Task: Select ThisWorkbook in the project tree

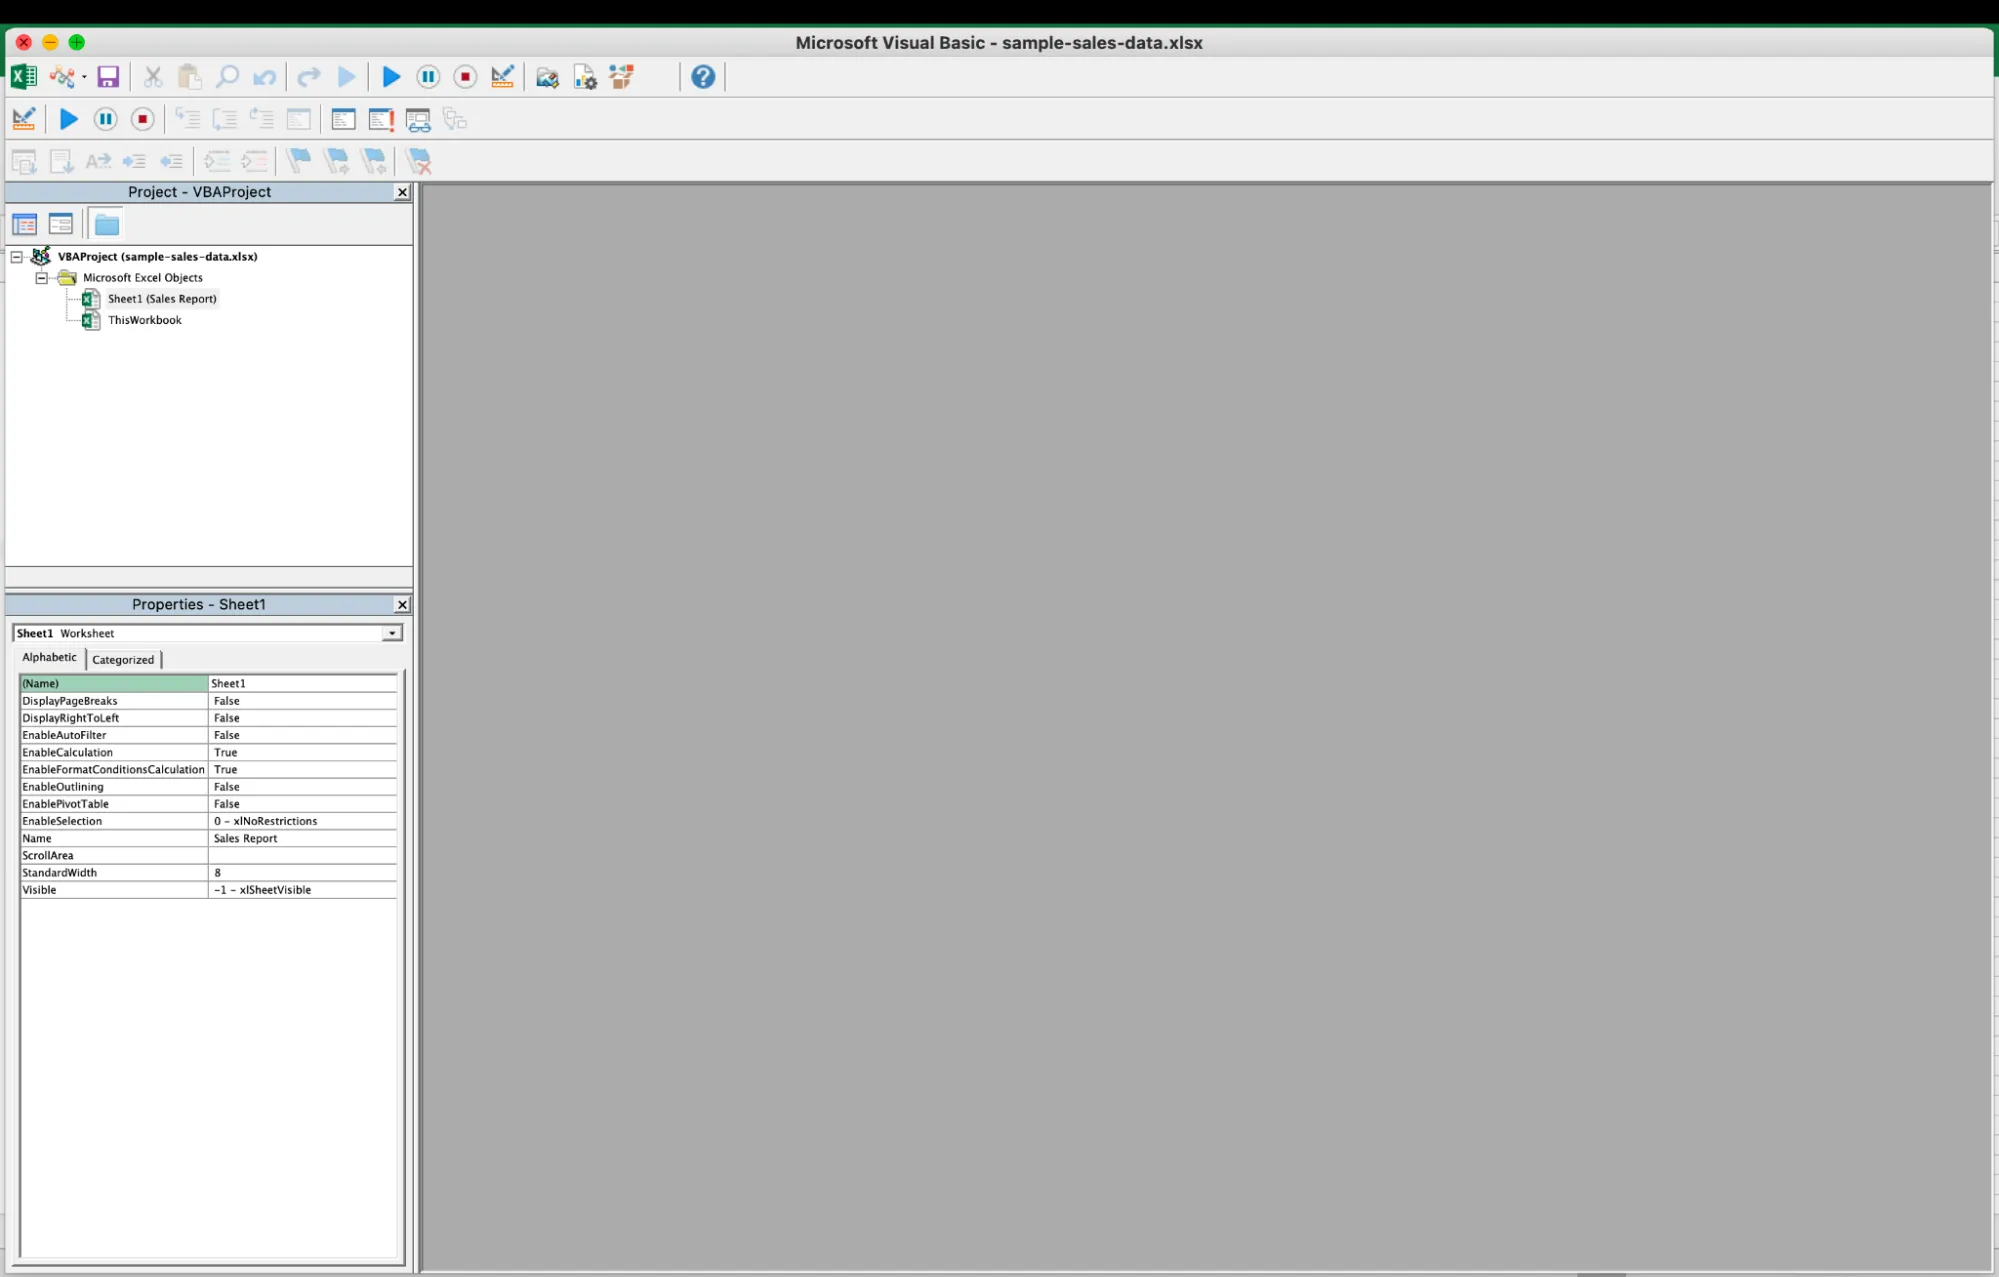Action: [x=144, y=320]
